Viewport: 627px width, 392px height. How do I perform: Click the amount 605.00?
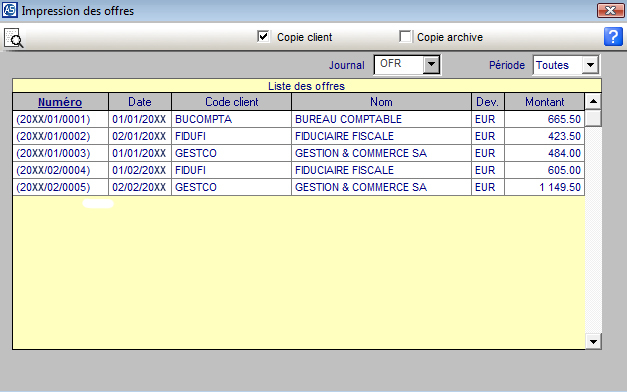point(564,170)
